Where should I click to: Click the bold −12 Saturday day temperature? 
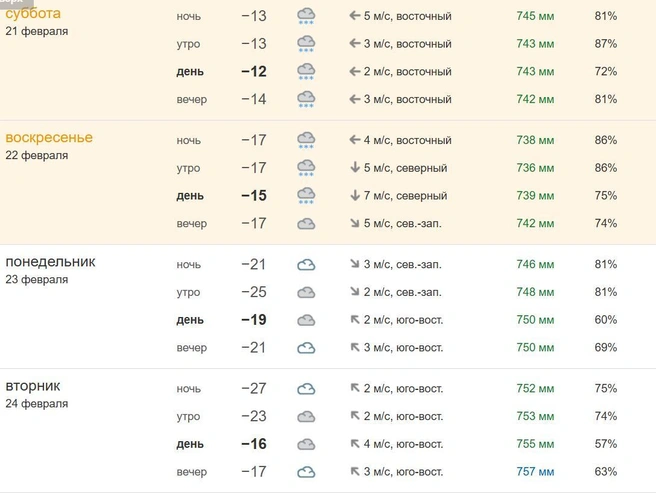click(x=254, y=72)
